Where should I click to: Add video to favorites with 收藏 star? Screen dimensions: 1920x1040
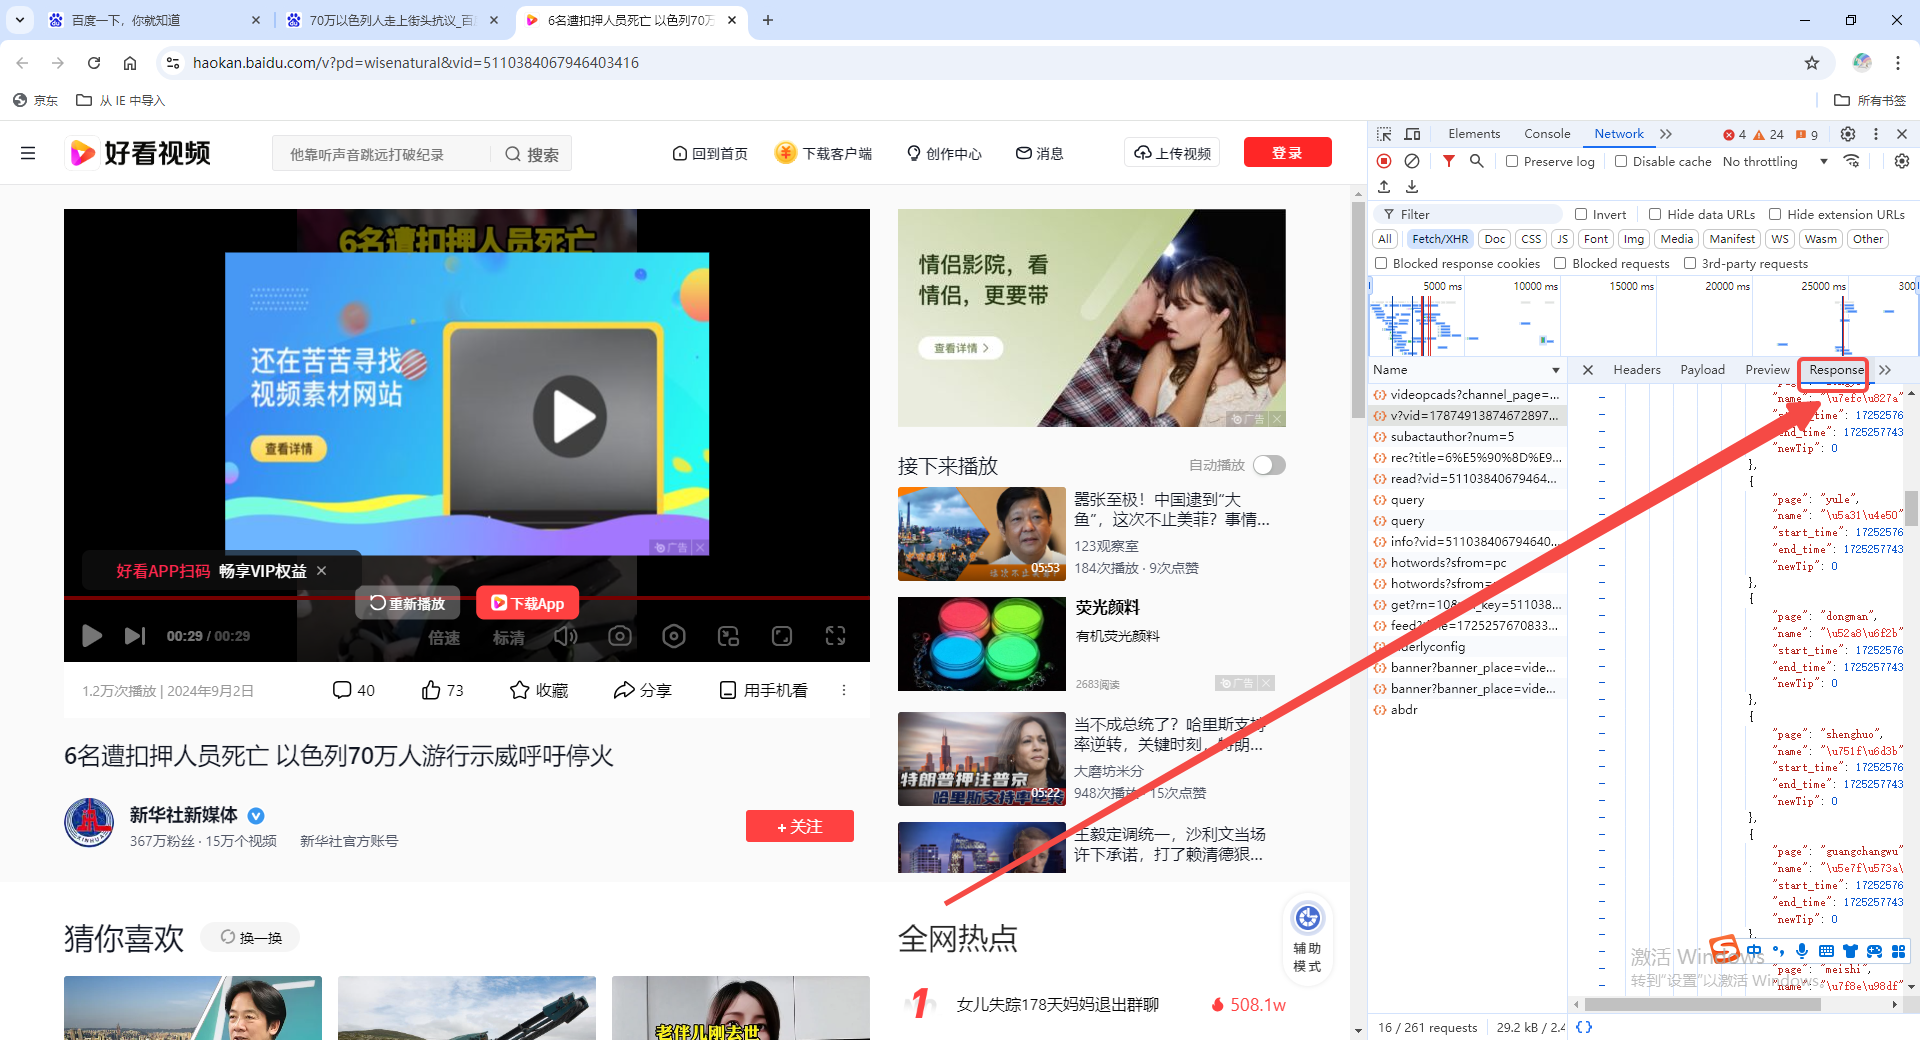click(x=539, y=690)
